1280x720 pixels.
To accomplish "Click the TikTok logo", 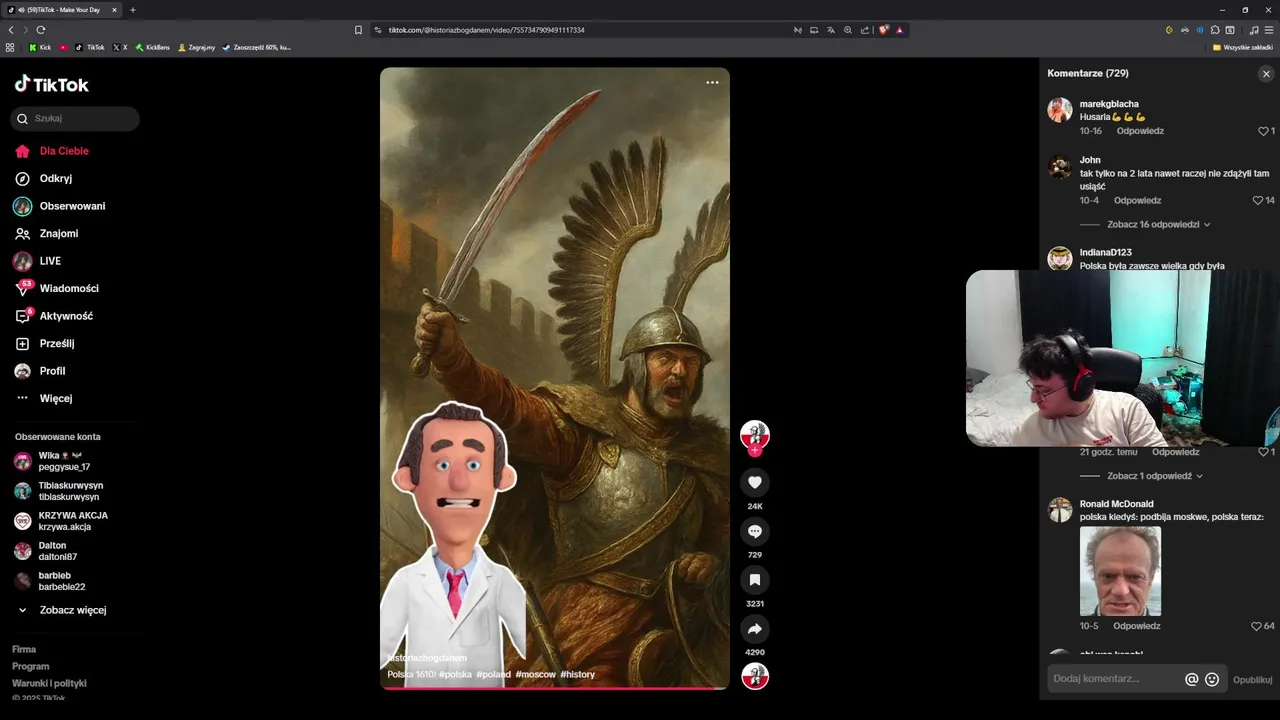I will (52, 85).
